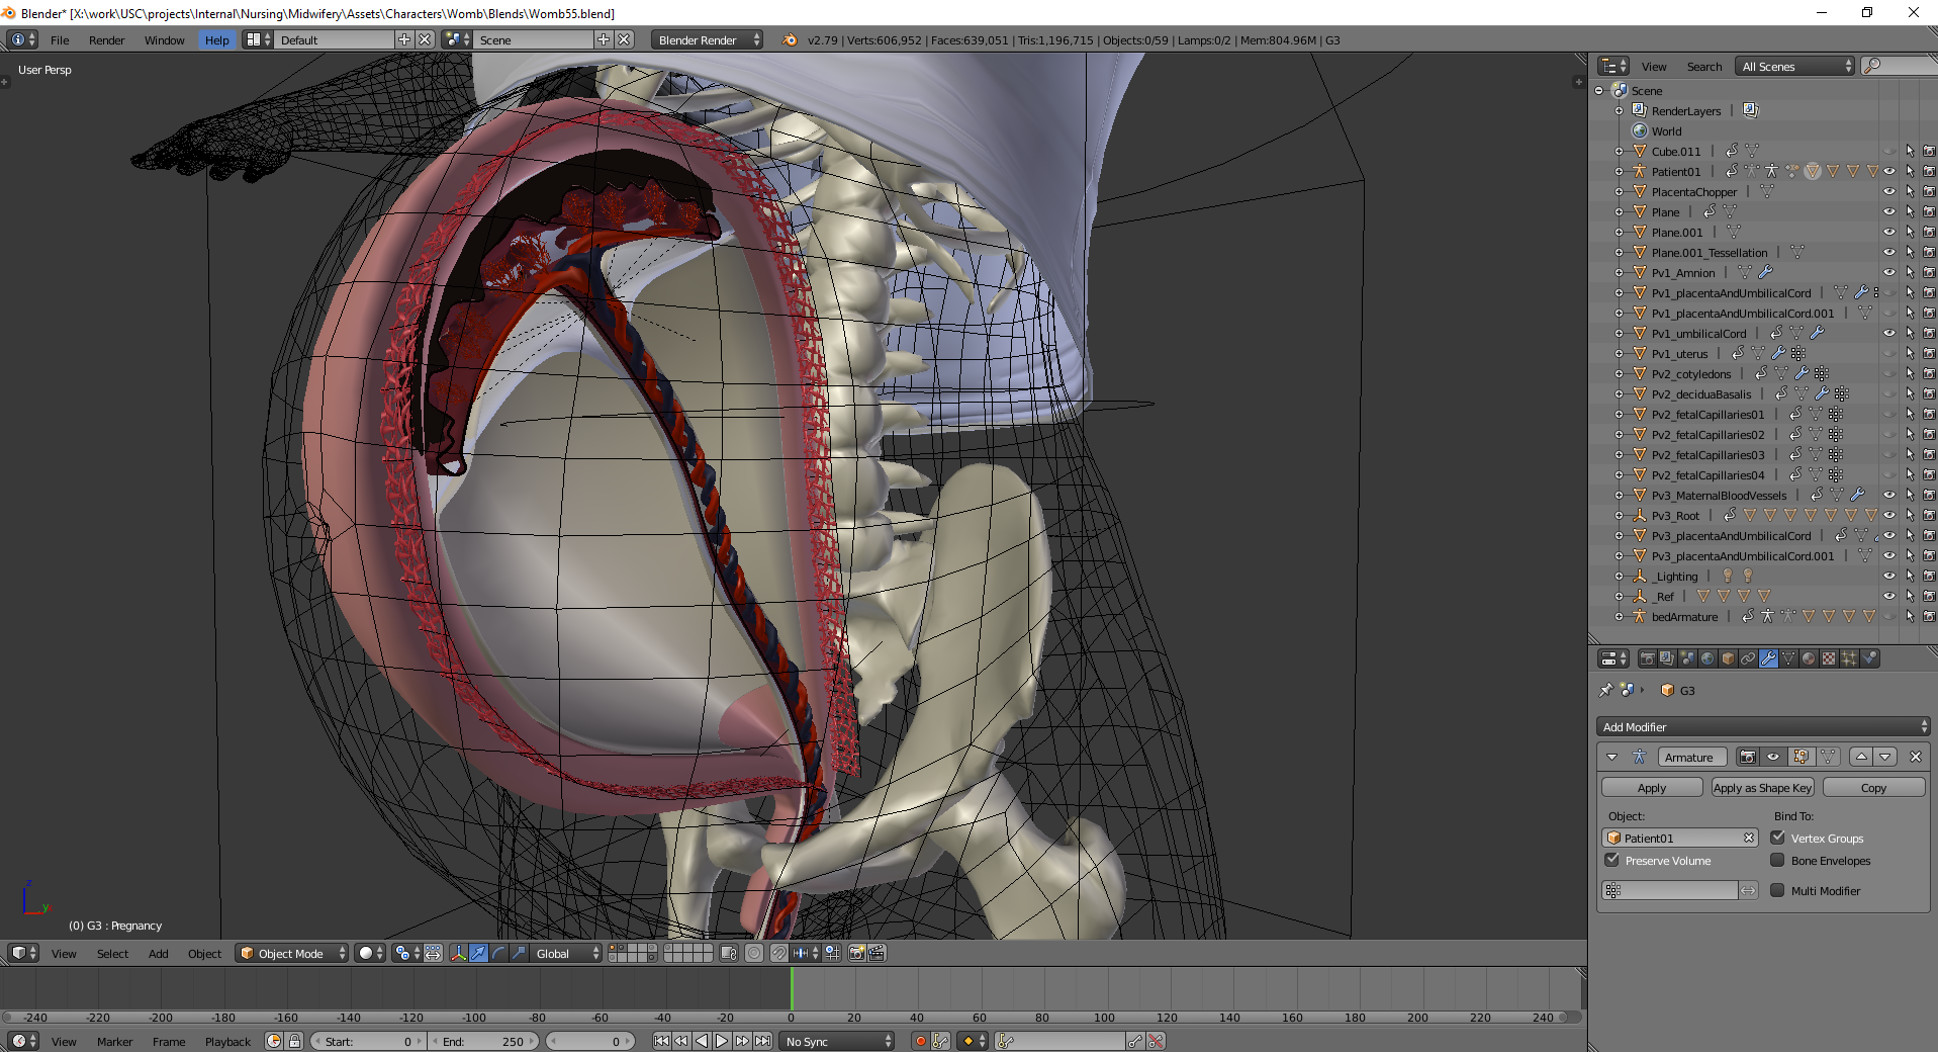Open the World properties tab globe icon
The height and width of the screenshot is (1052, 1938).
[x=1707, y=659]
